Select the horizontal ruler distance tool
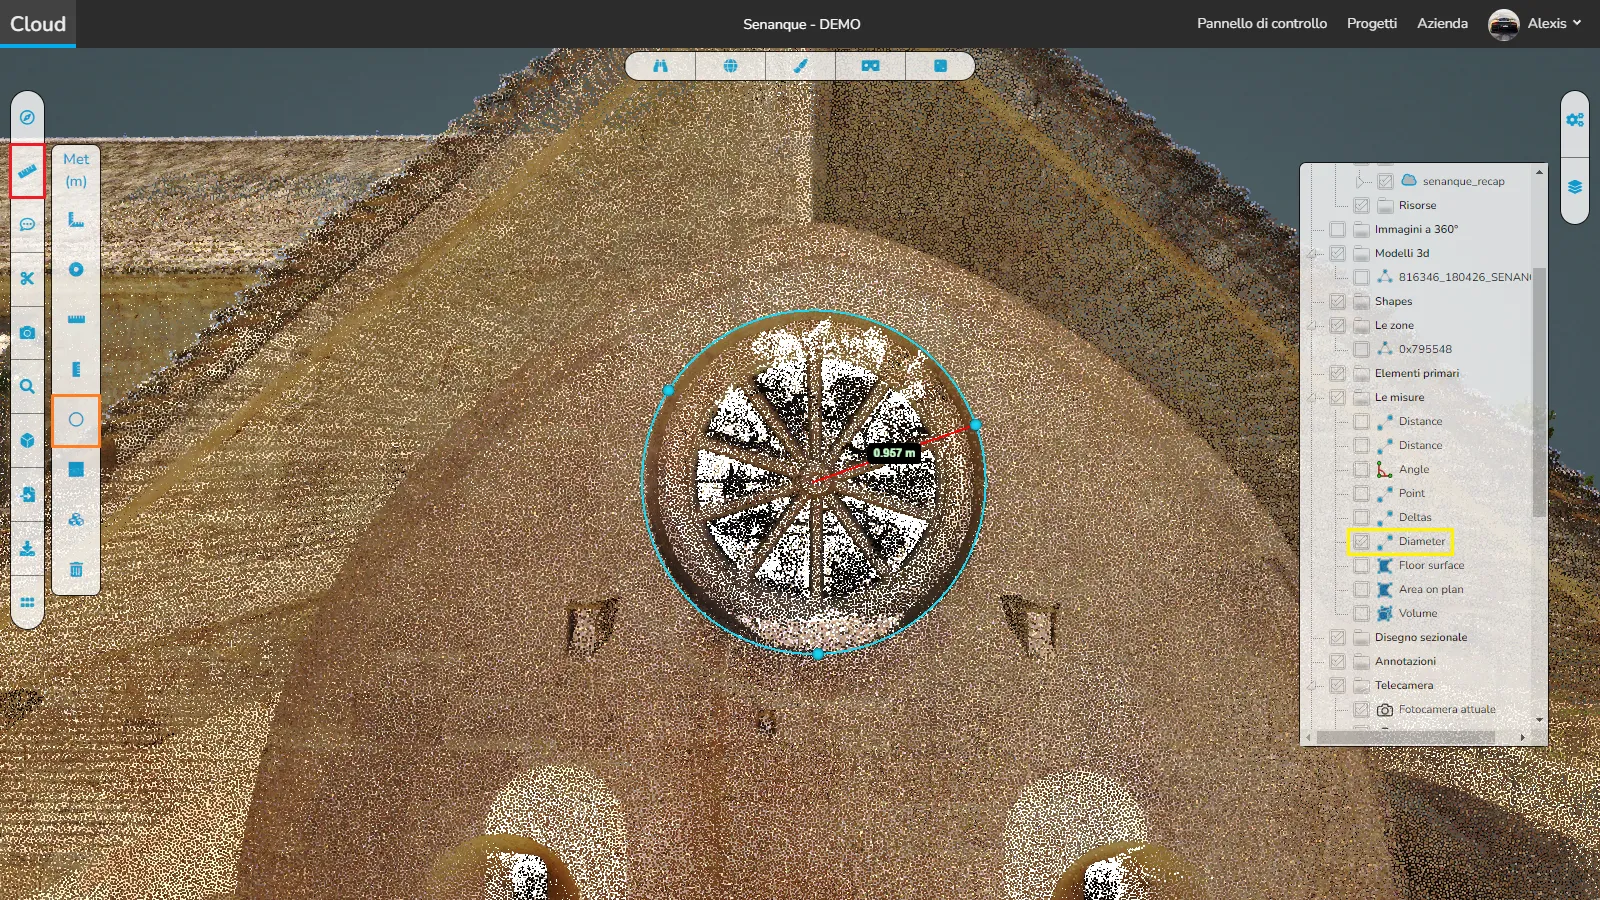 point(76,320)
